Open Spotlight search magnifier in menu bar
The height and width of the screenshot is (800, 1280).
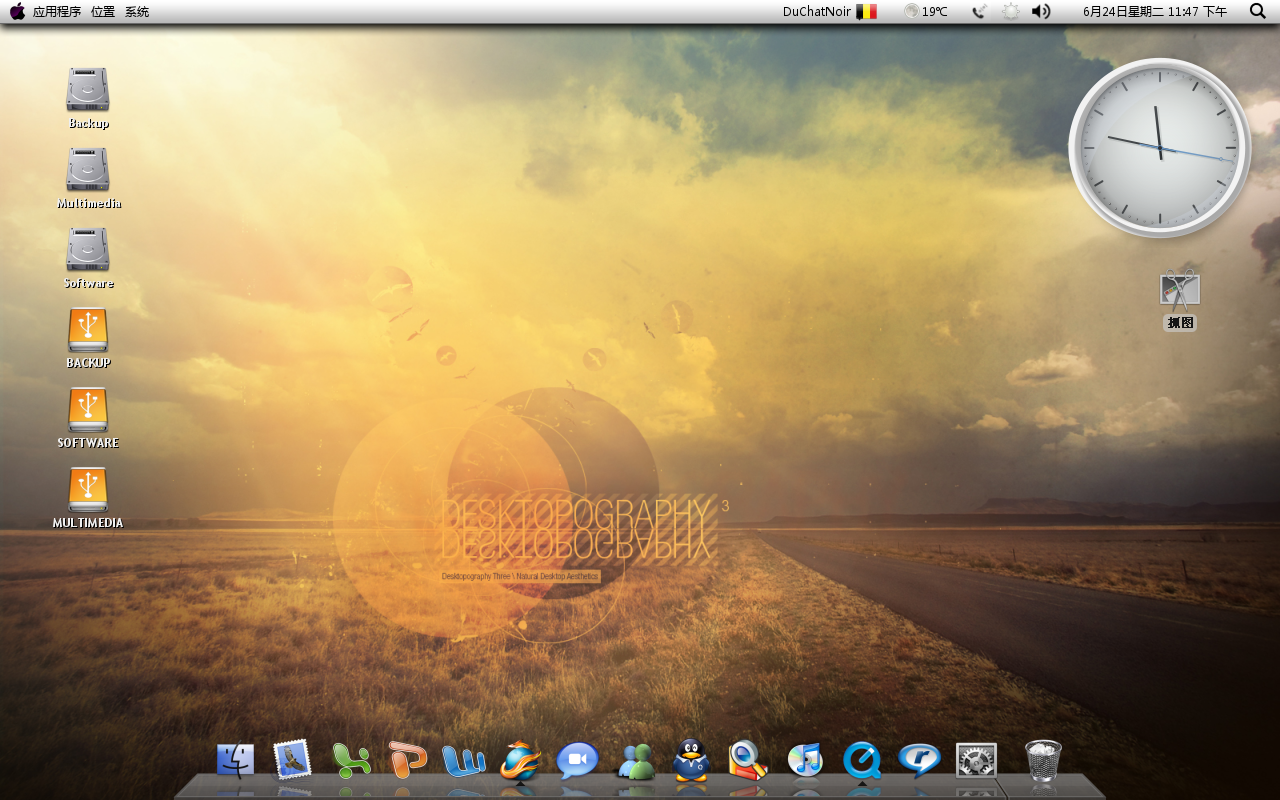1258,11
